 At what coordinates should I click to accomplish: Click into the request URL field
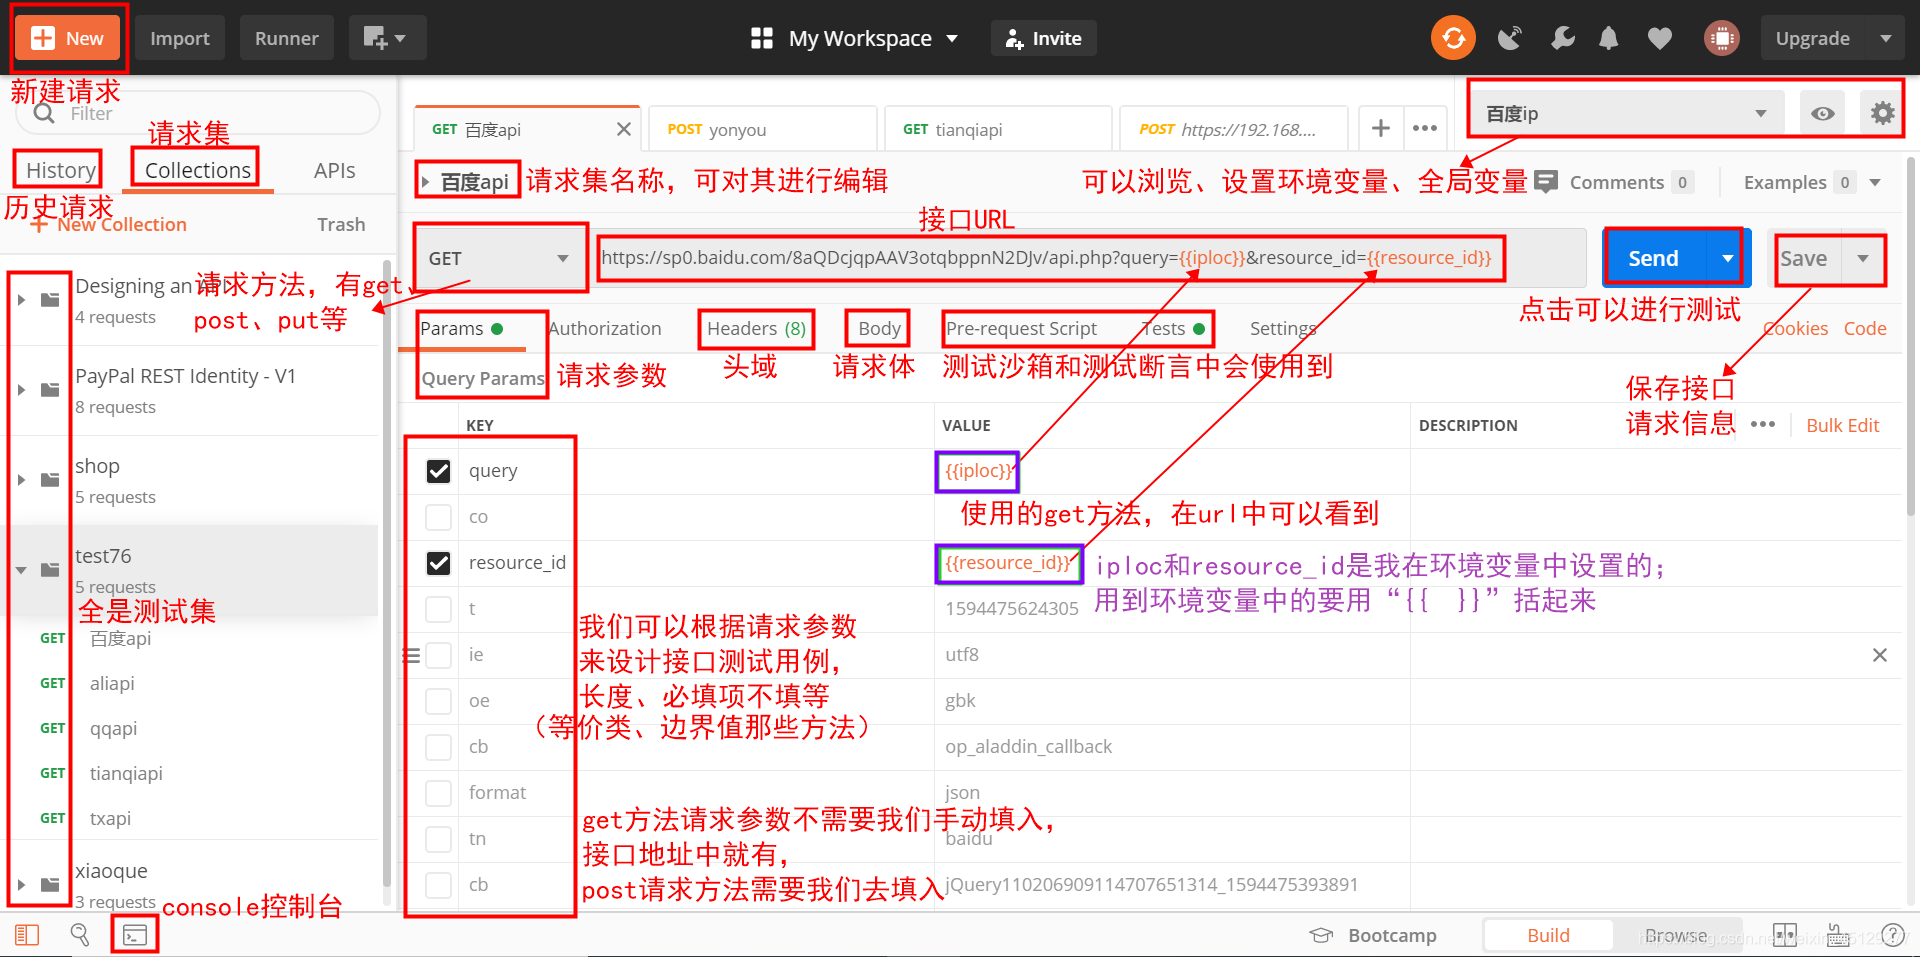coord(1090,258)
